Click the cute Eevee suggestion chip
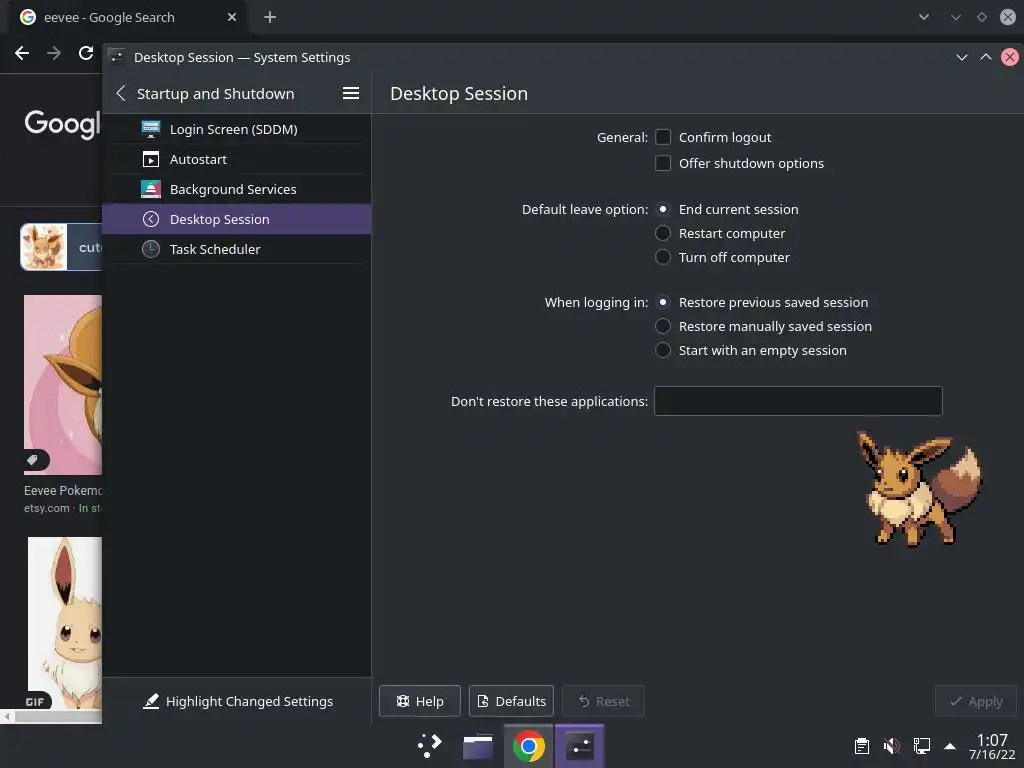1024x768 pixels. tap(61, 247)
